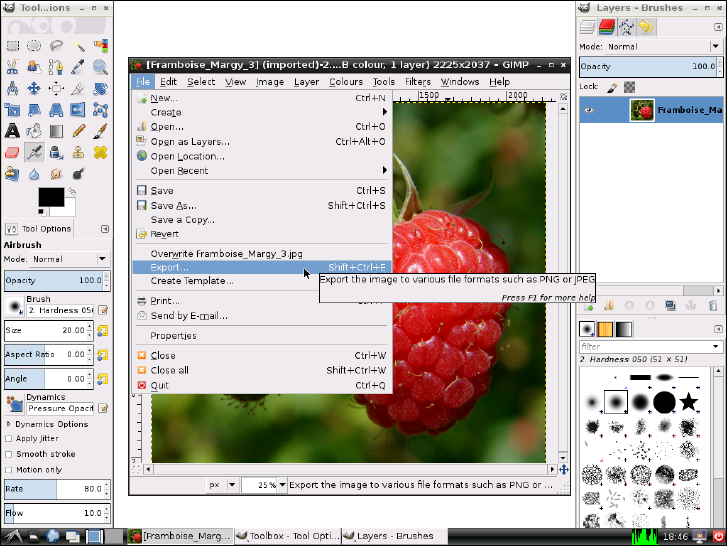Select the Alignment tool
This screenshot has height=546, width=727.
[x=56, y=88]
